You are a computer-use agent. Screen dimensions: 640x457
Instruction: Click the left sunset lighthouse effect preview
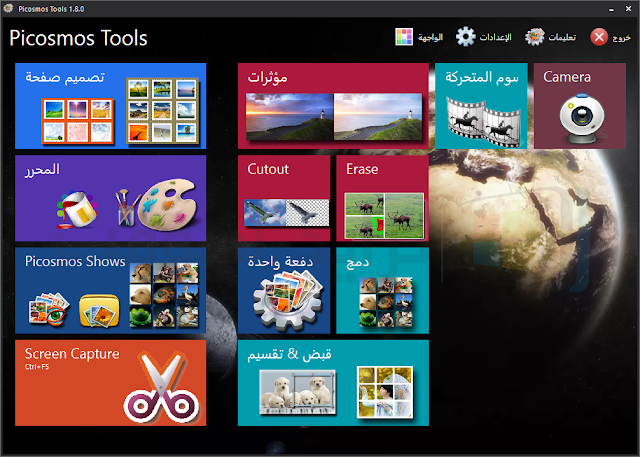289,117
